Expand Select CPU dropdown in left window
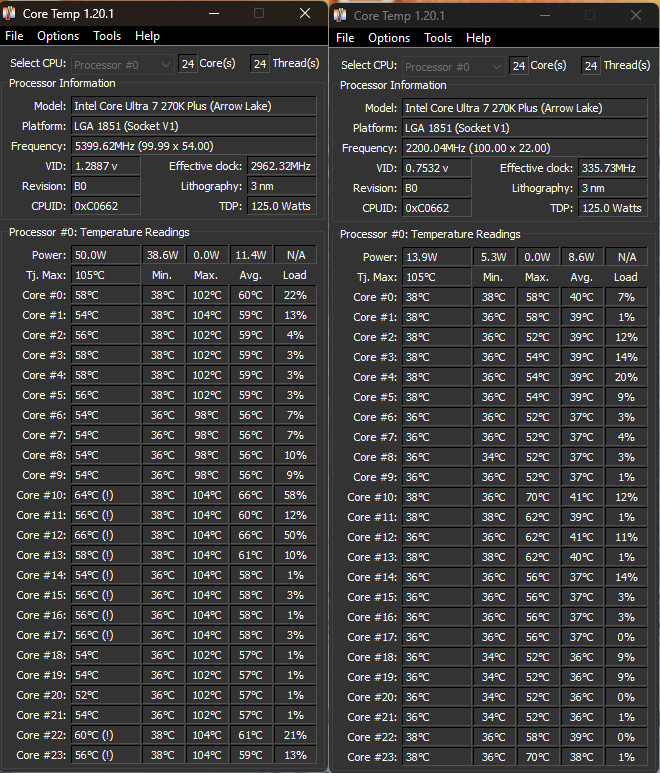The width and height of the screenshot is (660, 773). (122, 65)
